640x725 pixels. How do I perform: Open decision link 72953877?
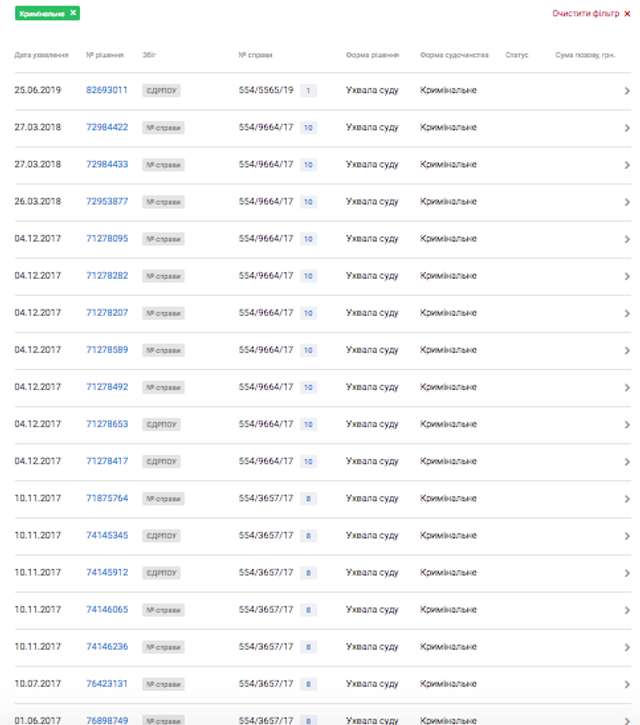point(106,201)
